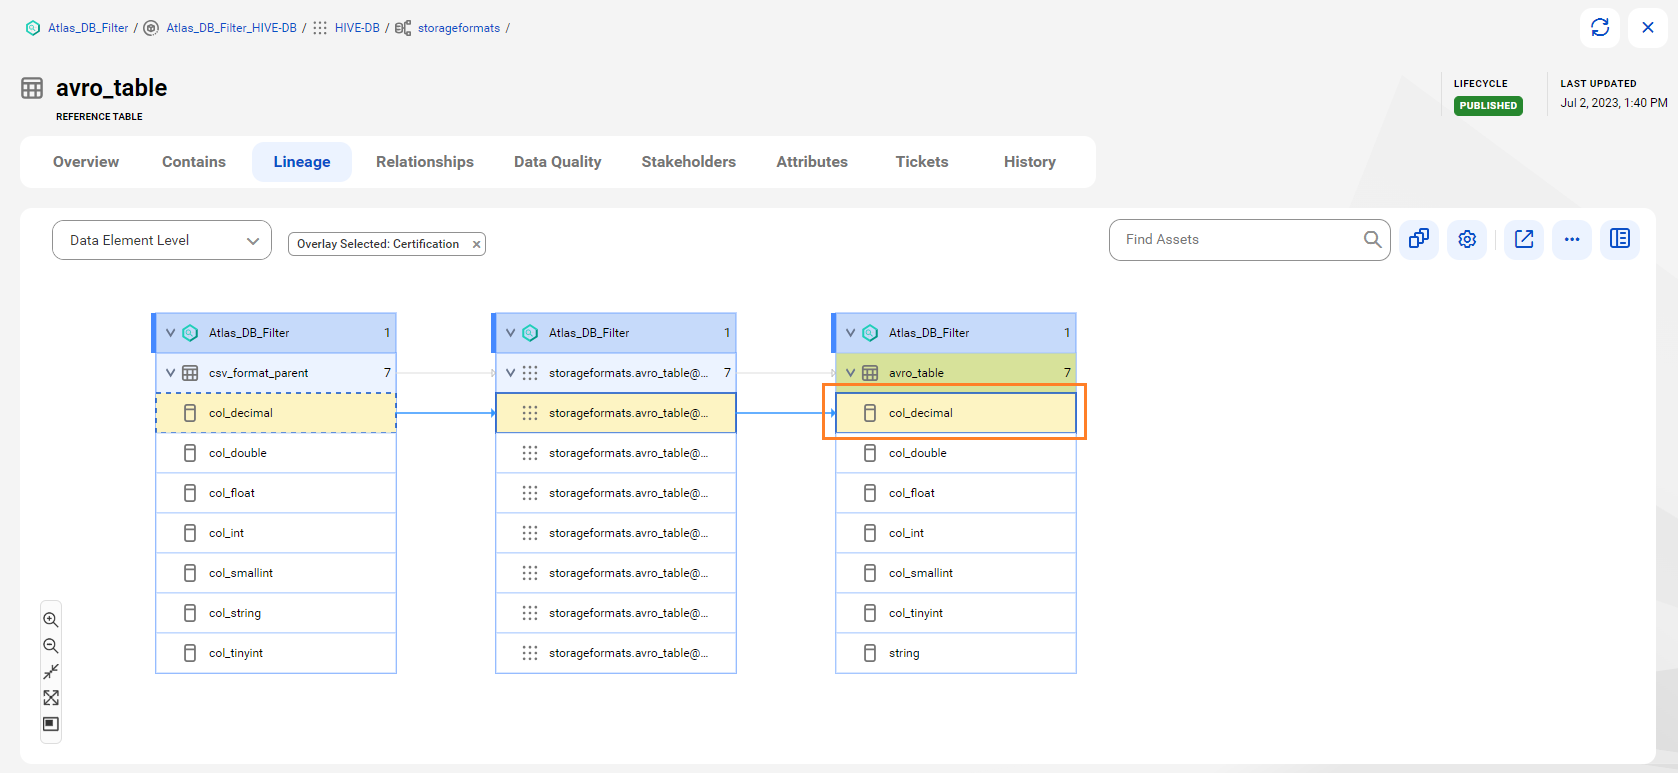Click the fit-to-screen expand icon

(51, 698)
